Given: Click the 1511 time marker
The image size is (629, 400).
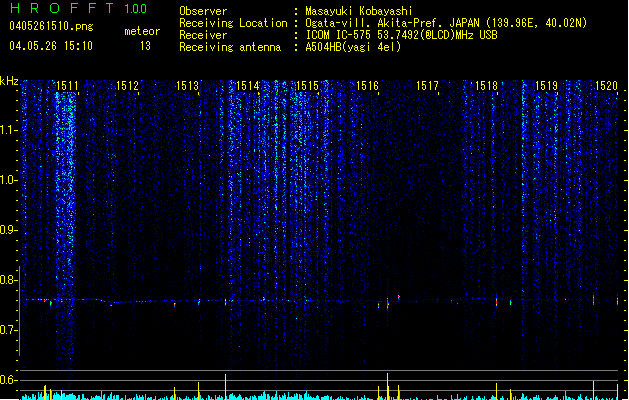Looking at the screenshot, I should click(x=67, y=85).
